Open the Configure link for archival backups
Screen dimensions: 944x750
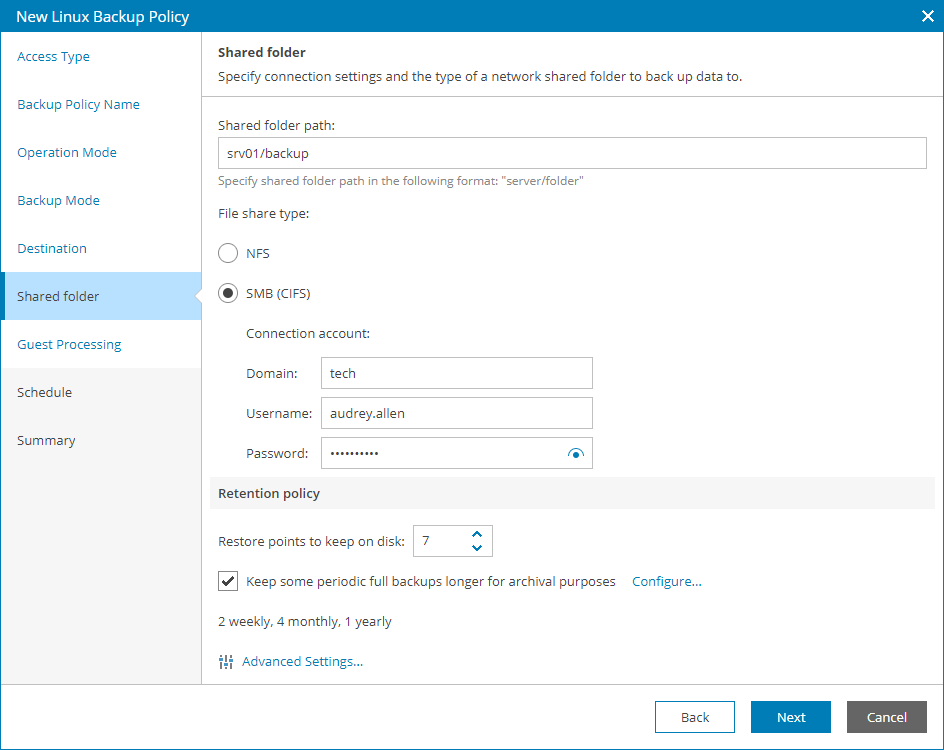tap(666, 581)
